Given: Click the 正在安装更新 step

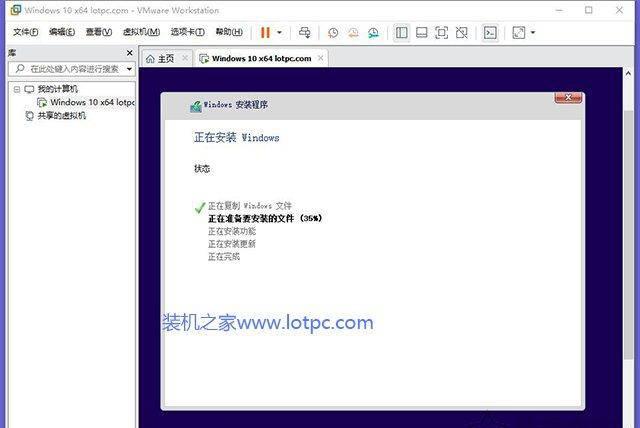Looking at the screenshot, I should click(x=232, y=244).
